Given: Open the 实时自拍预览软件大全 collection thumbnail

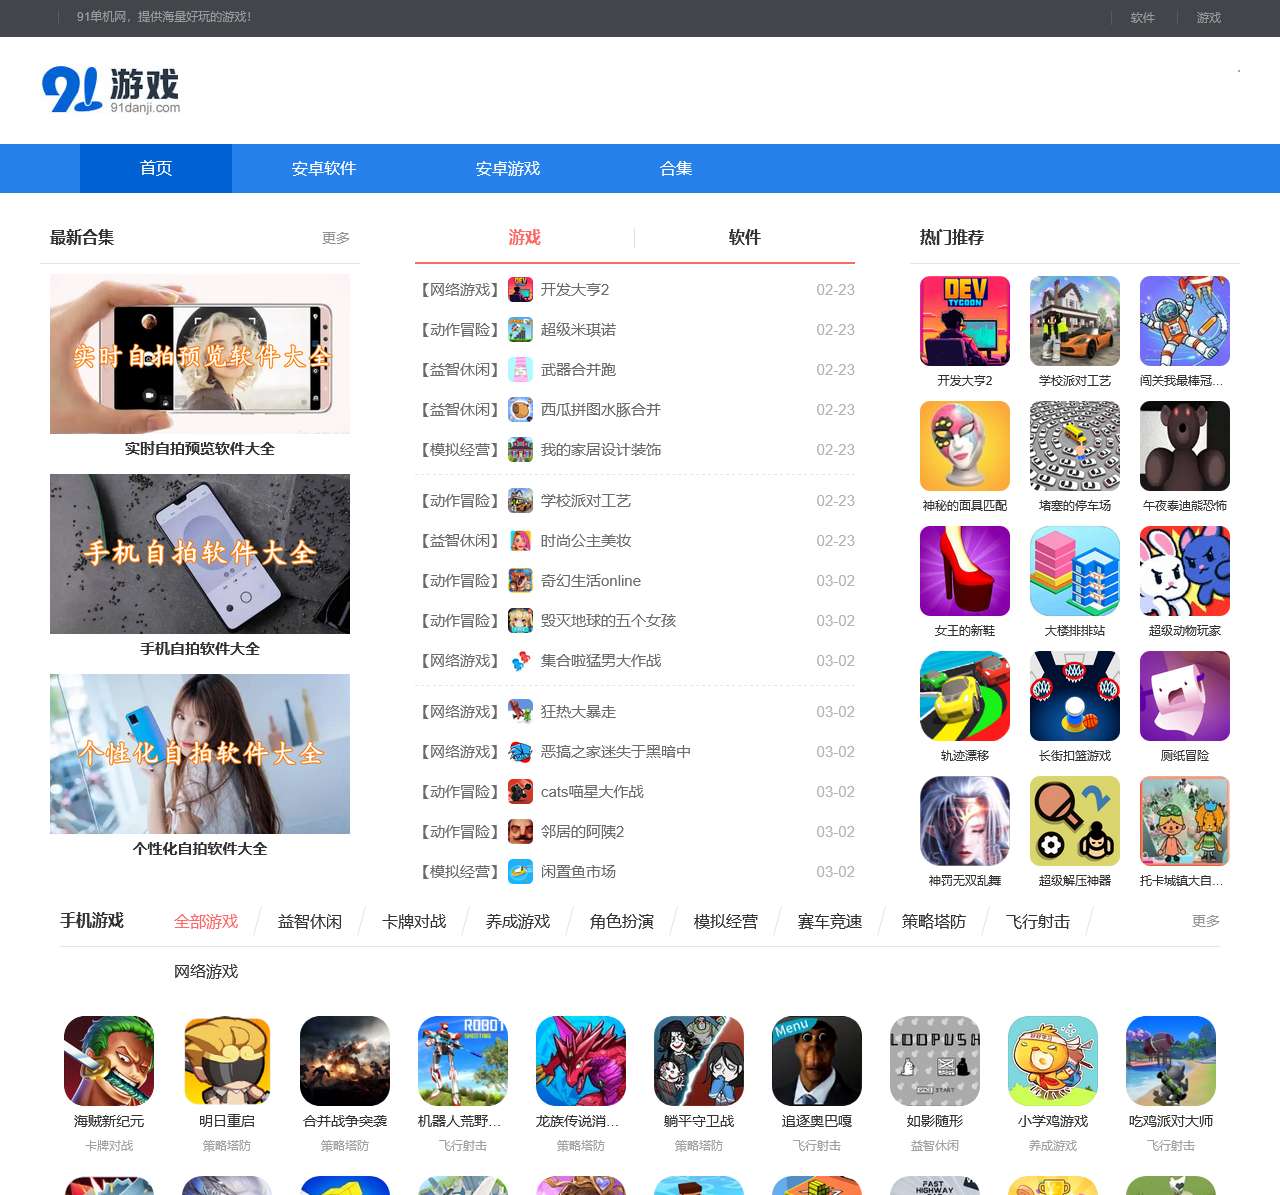Looking at the screenshot, I should (x=200, y=354).
